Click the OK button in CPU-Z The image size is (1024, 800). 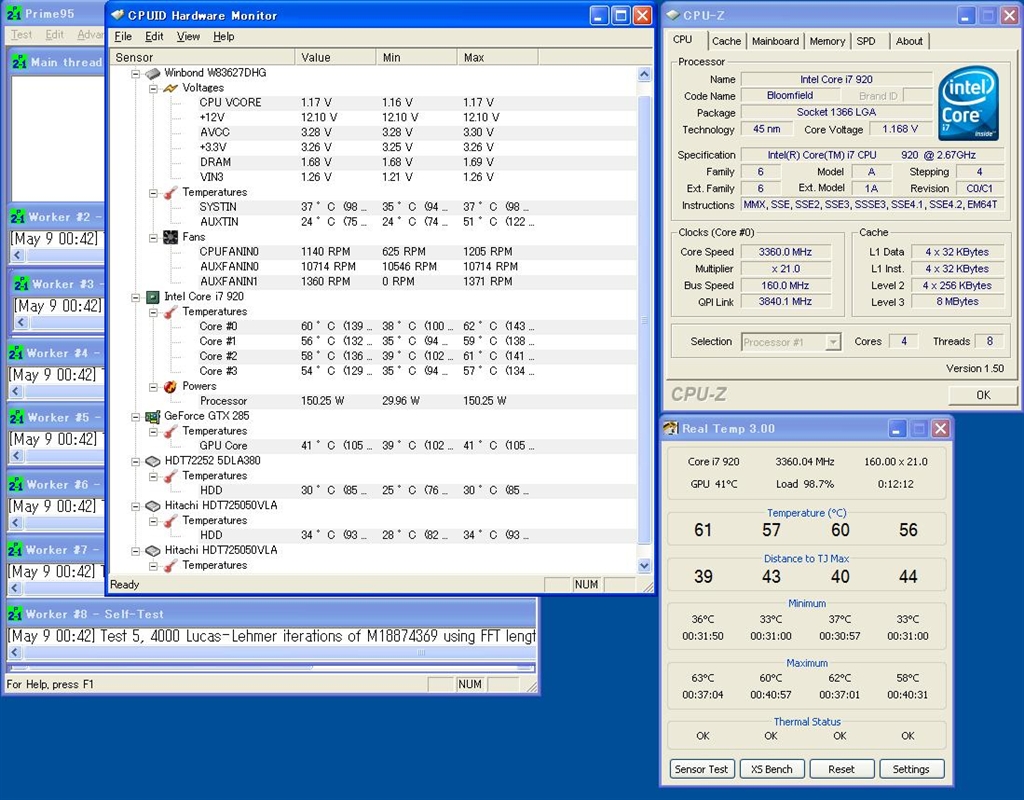point(982,395)
